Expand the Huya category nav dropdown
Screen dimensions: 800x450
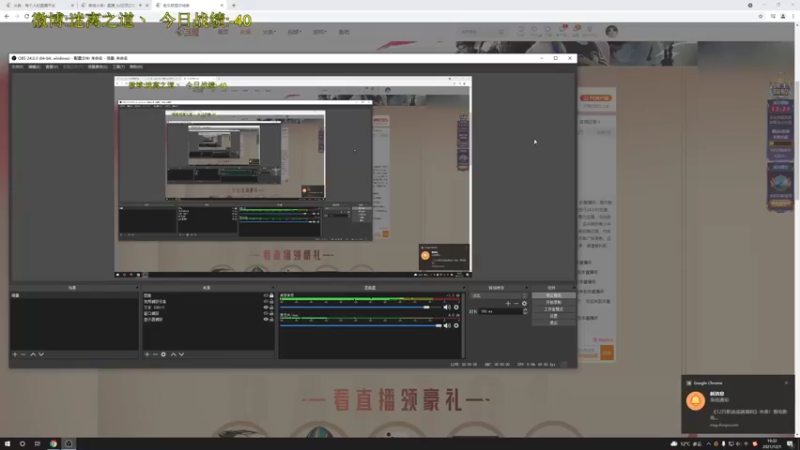tap(269, 32)
